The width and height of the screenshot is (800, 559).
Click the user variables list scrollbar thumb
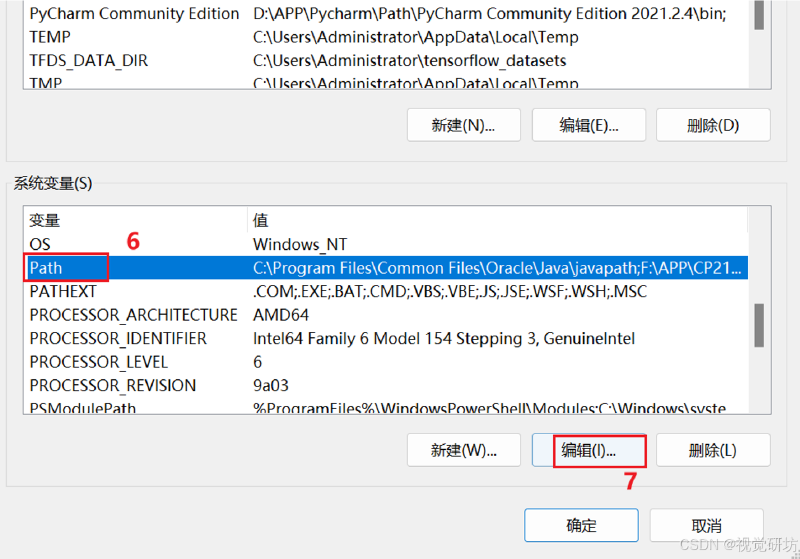click(759, 15)
